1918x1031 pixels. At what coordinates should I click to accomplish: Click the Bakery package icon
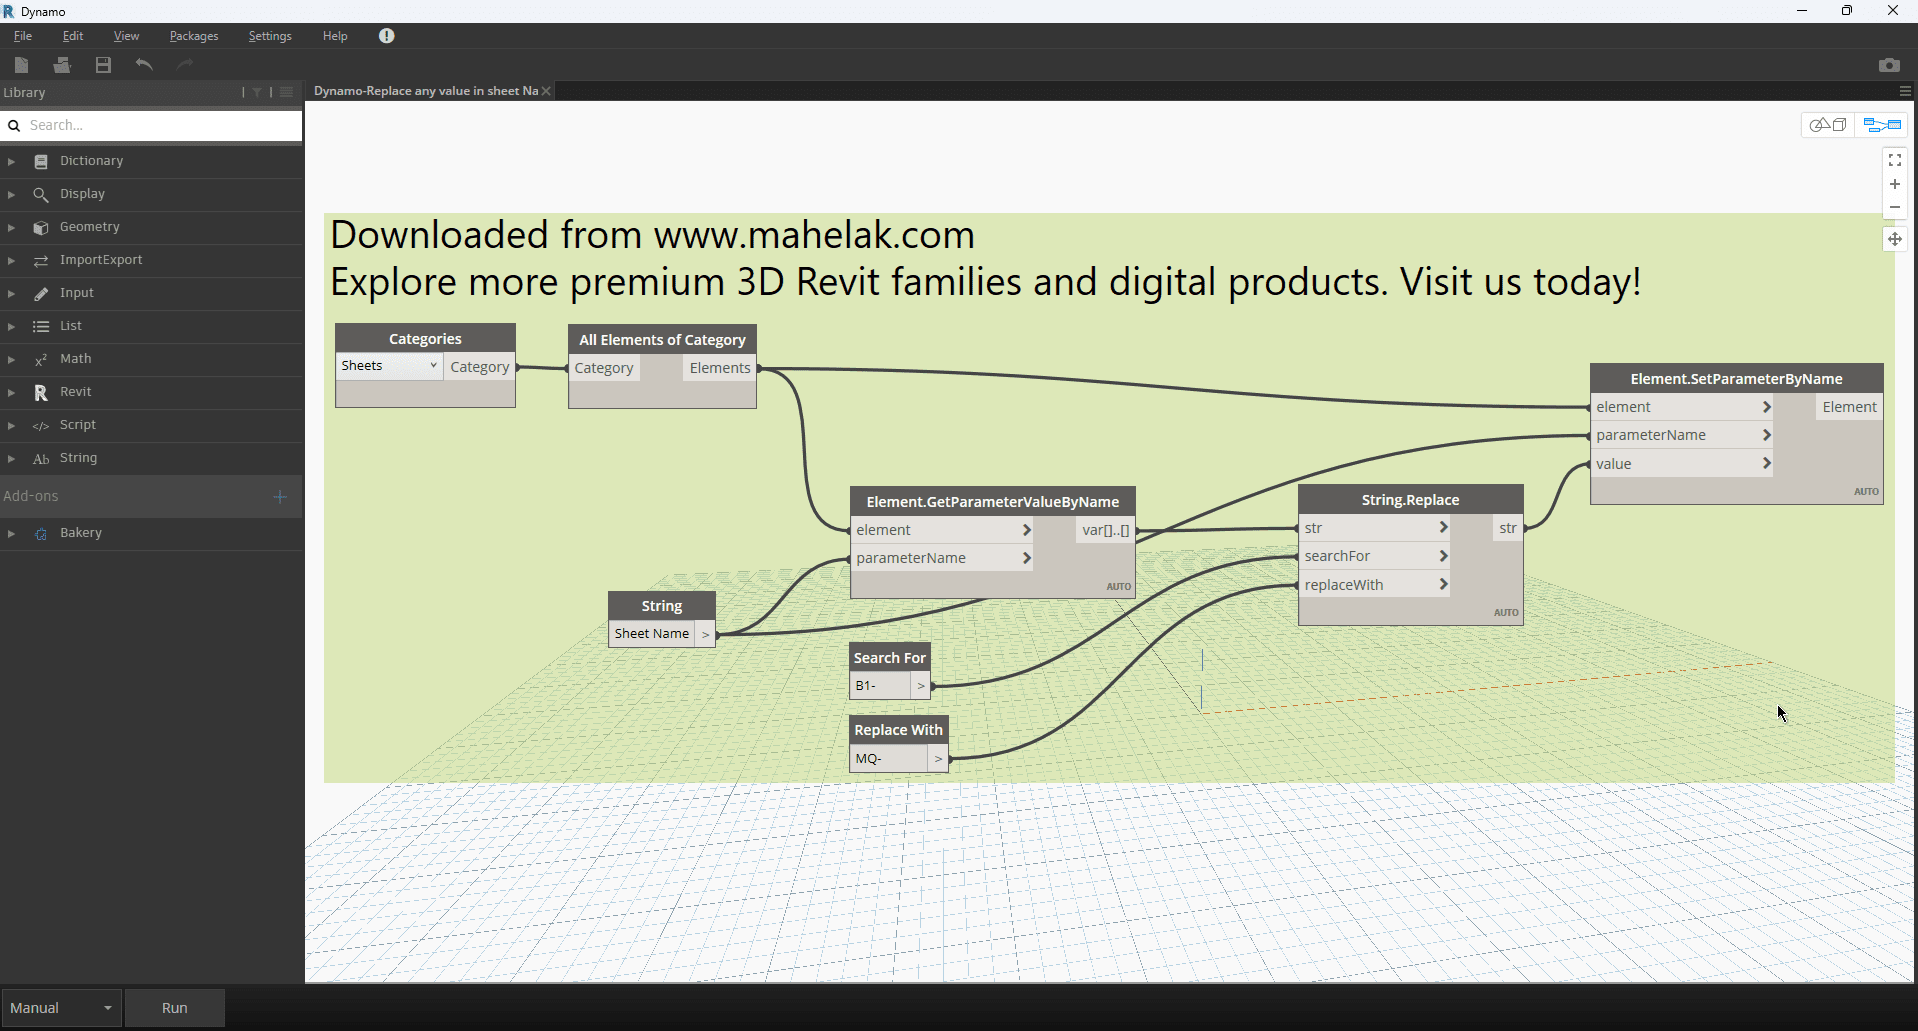(x=41, y=533)
